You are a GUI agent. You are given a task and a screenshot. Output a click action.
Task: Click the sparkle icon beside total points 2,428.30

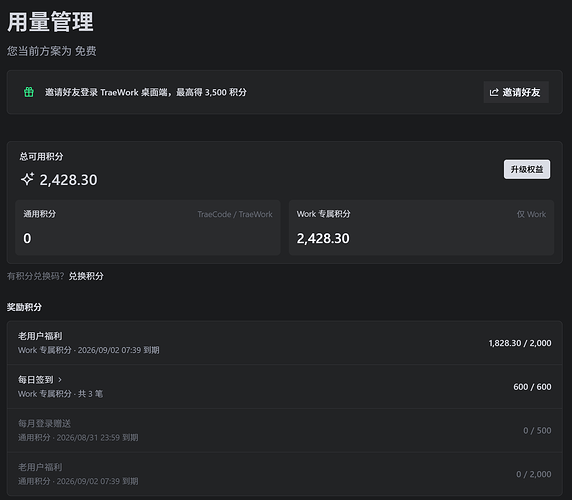click(x=27, y=179)
